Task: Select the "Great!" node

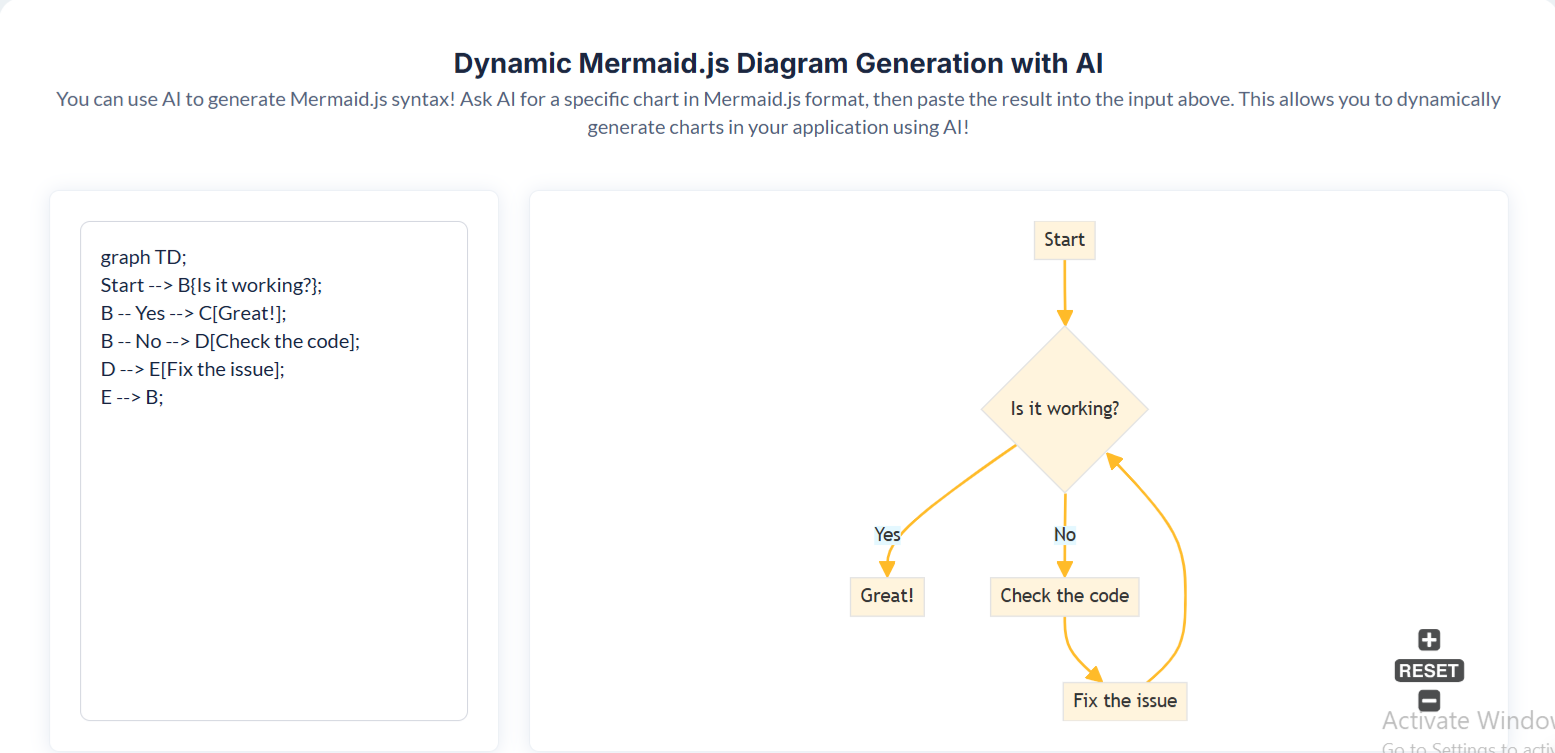Action: [x=886, y=596]
